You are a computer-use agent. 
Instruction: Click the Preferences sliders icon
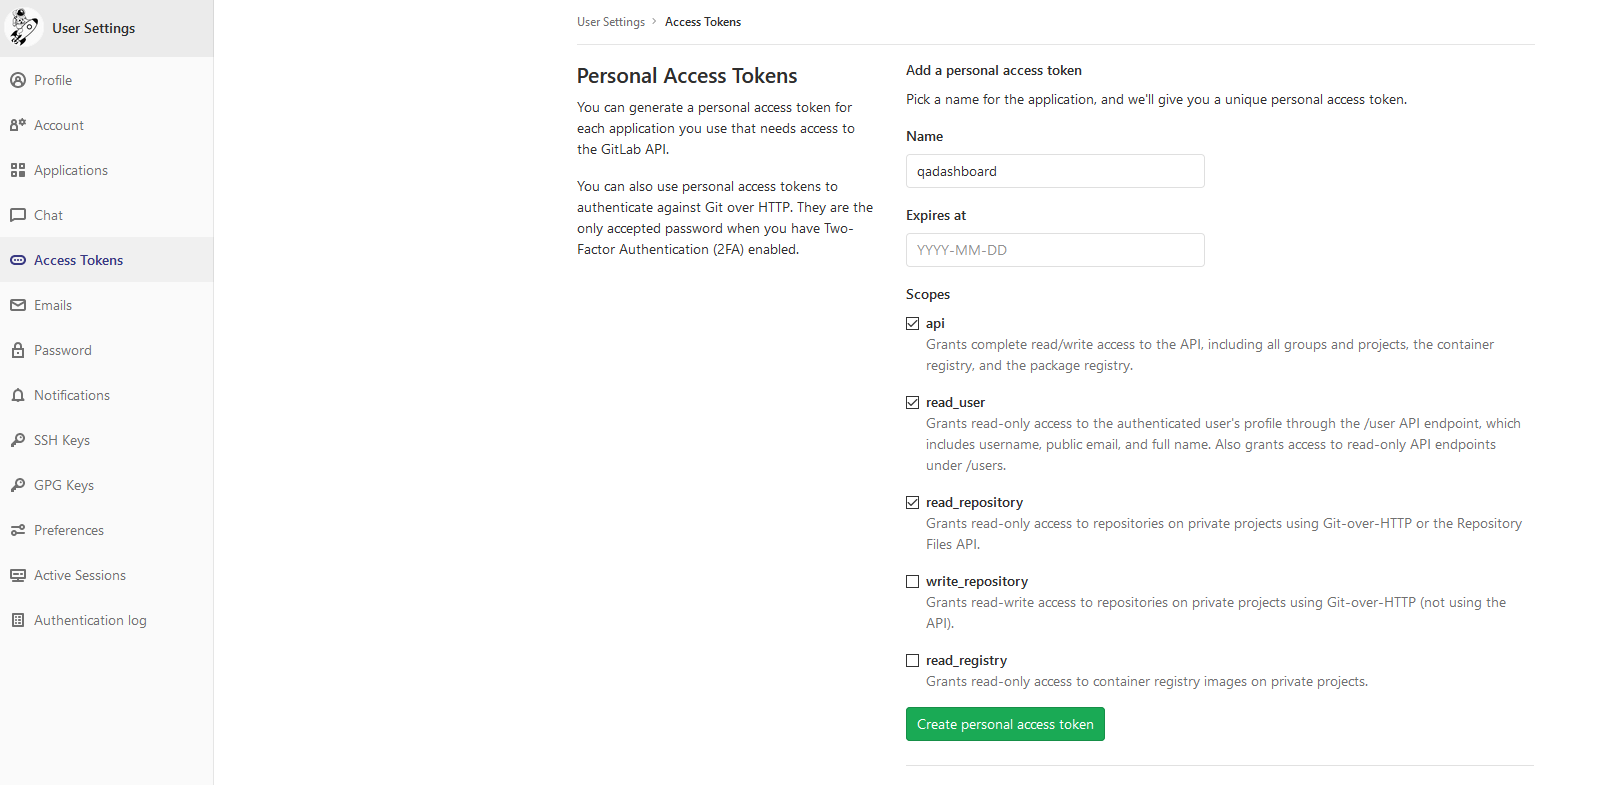pyautogui.click(x=18, y=530)
